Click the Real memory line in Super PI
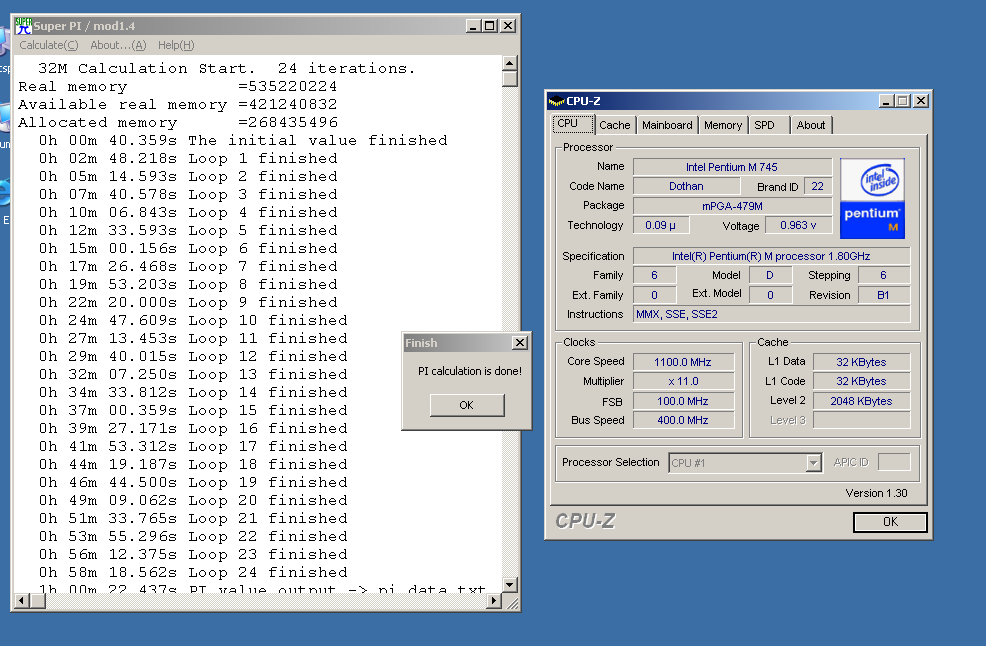 tap(177, 86)
